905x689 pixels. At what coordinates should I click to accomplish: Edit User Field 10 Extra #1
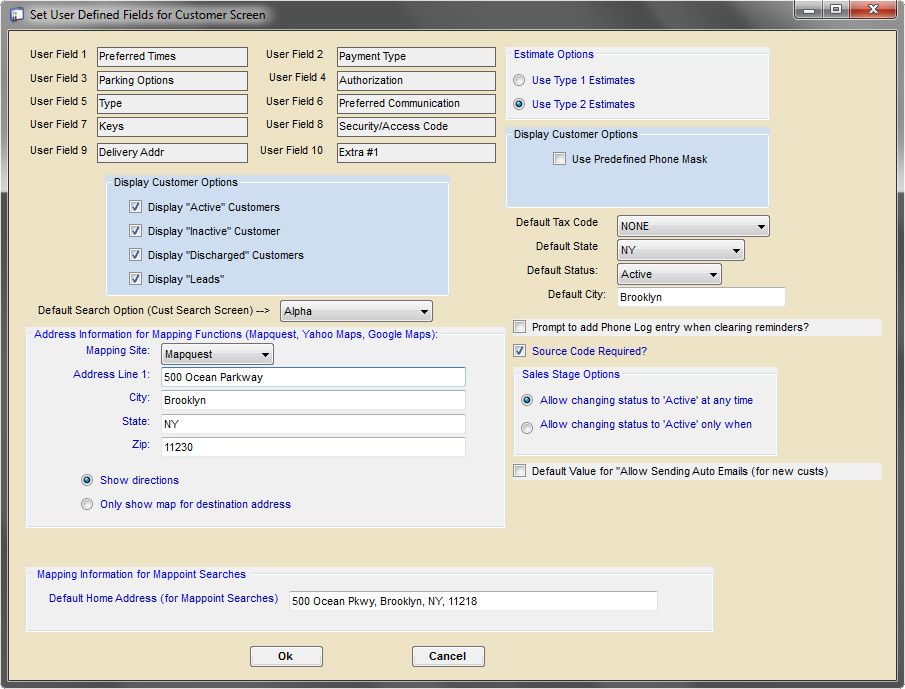pyautogui.click(x=416, y=152)
